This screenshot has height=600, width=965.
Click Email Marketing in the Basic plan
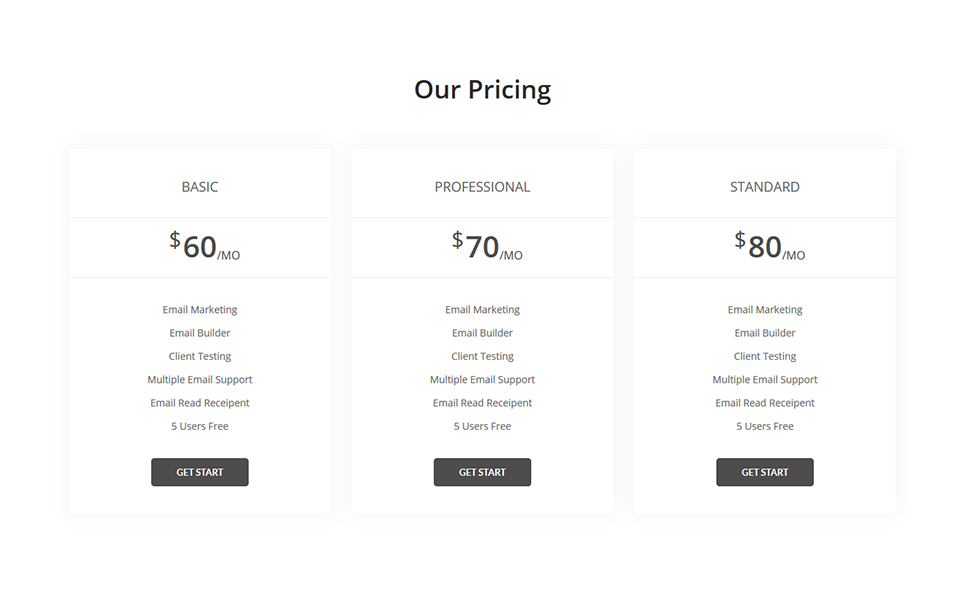(x=199, y=310)
